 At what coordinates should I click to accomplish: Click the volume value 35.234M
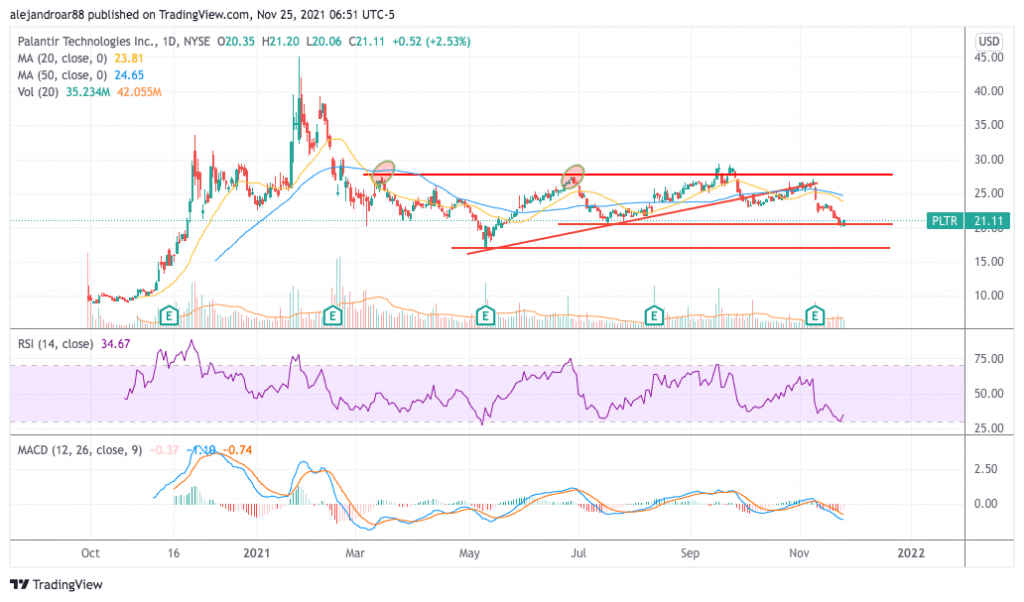tap(88, 92)
